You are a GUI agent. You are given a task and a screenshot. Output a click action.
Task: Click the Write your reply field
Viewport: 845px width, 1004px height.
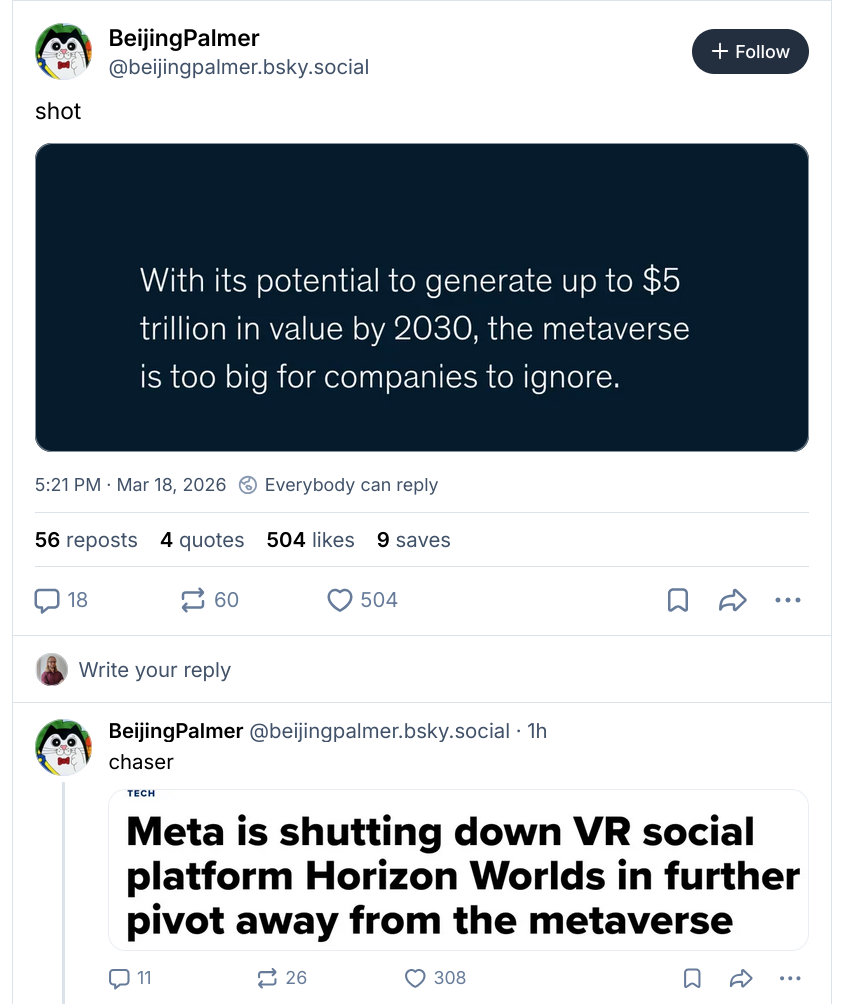click(x=155, y=670)
